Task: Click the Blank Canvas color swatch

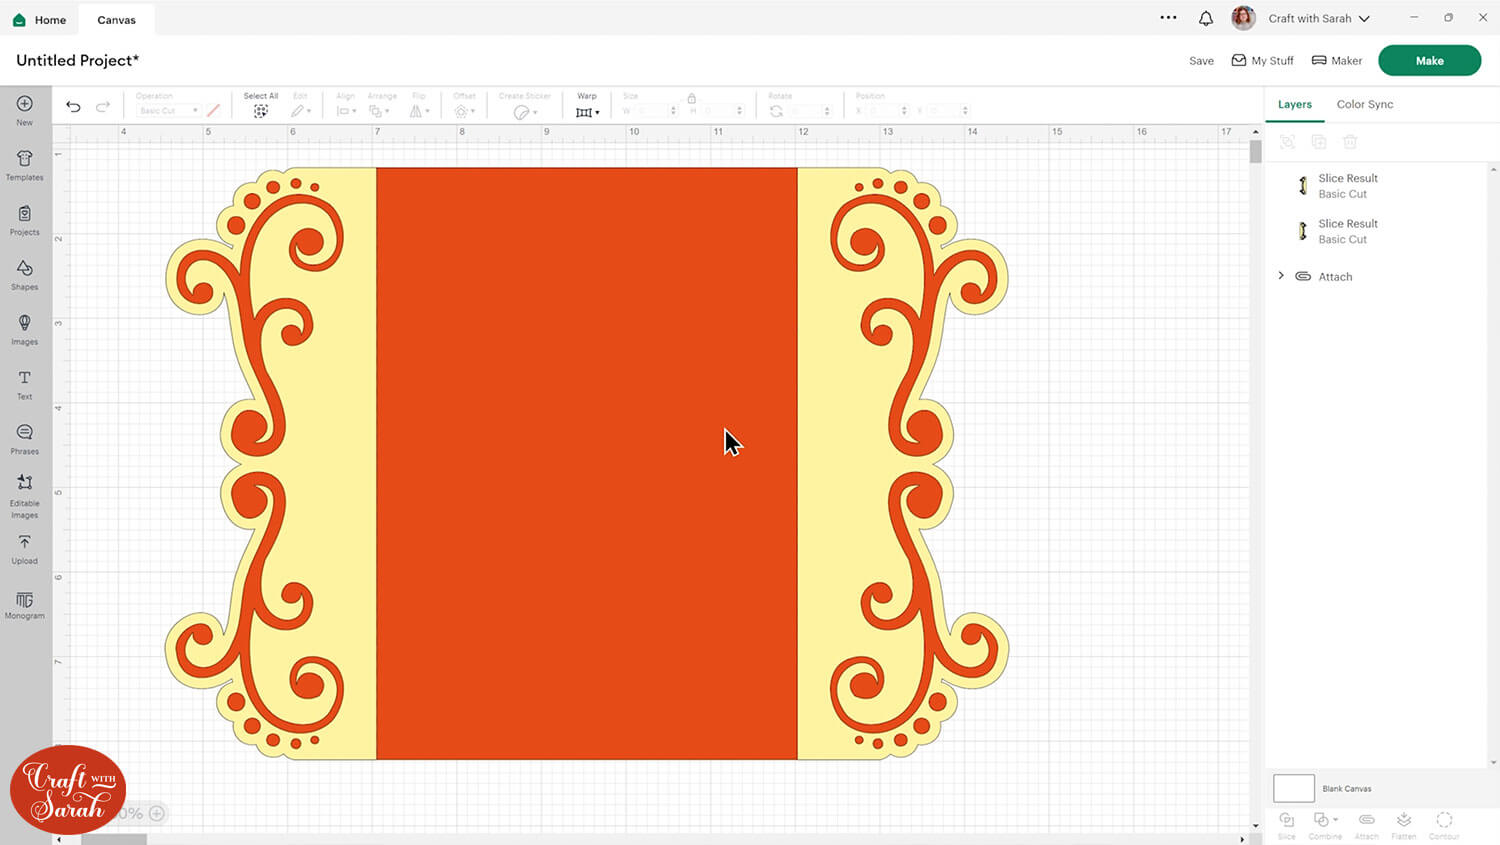Action: tap(1293, 788)
